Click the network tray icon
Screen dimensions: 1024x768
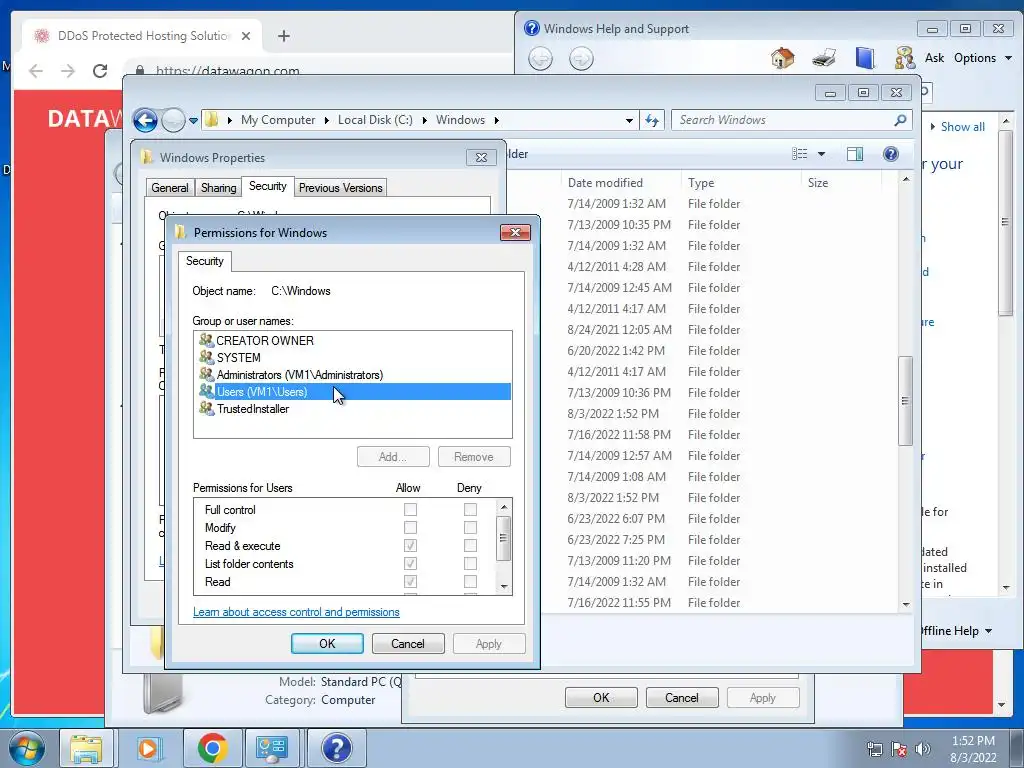(874, 749)
